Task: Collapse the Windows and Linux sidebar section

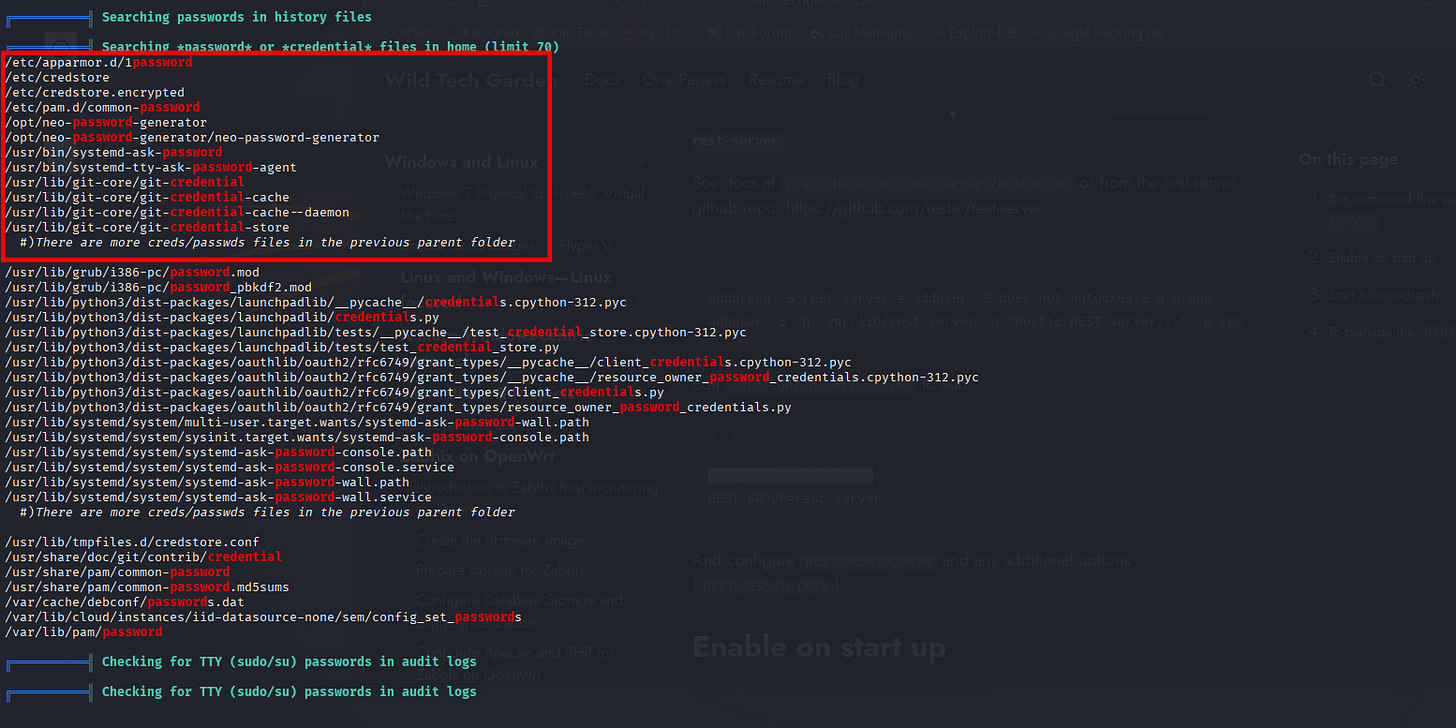Action: click(x=640, y=162)
